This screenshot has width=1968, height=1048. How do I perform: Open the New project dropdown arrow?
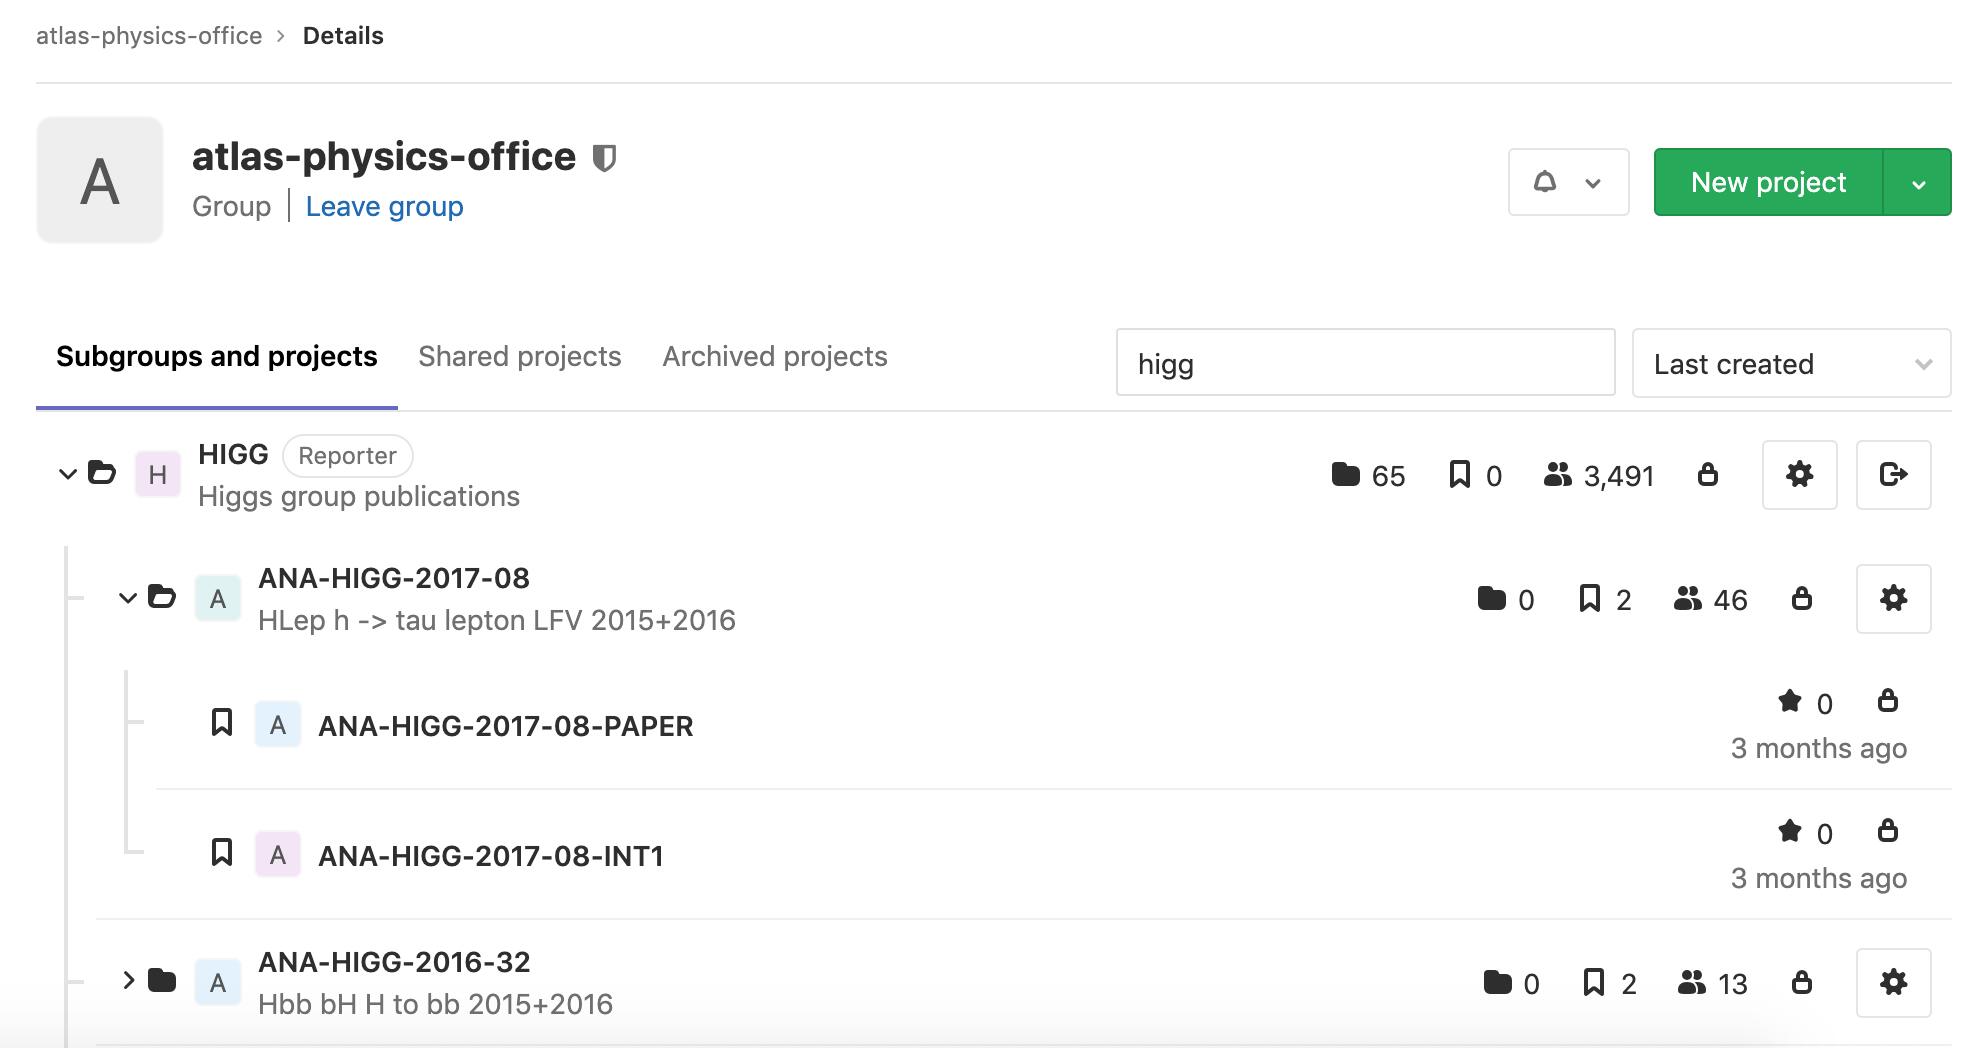1918,182
